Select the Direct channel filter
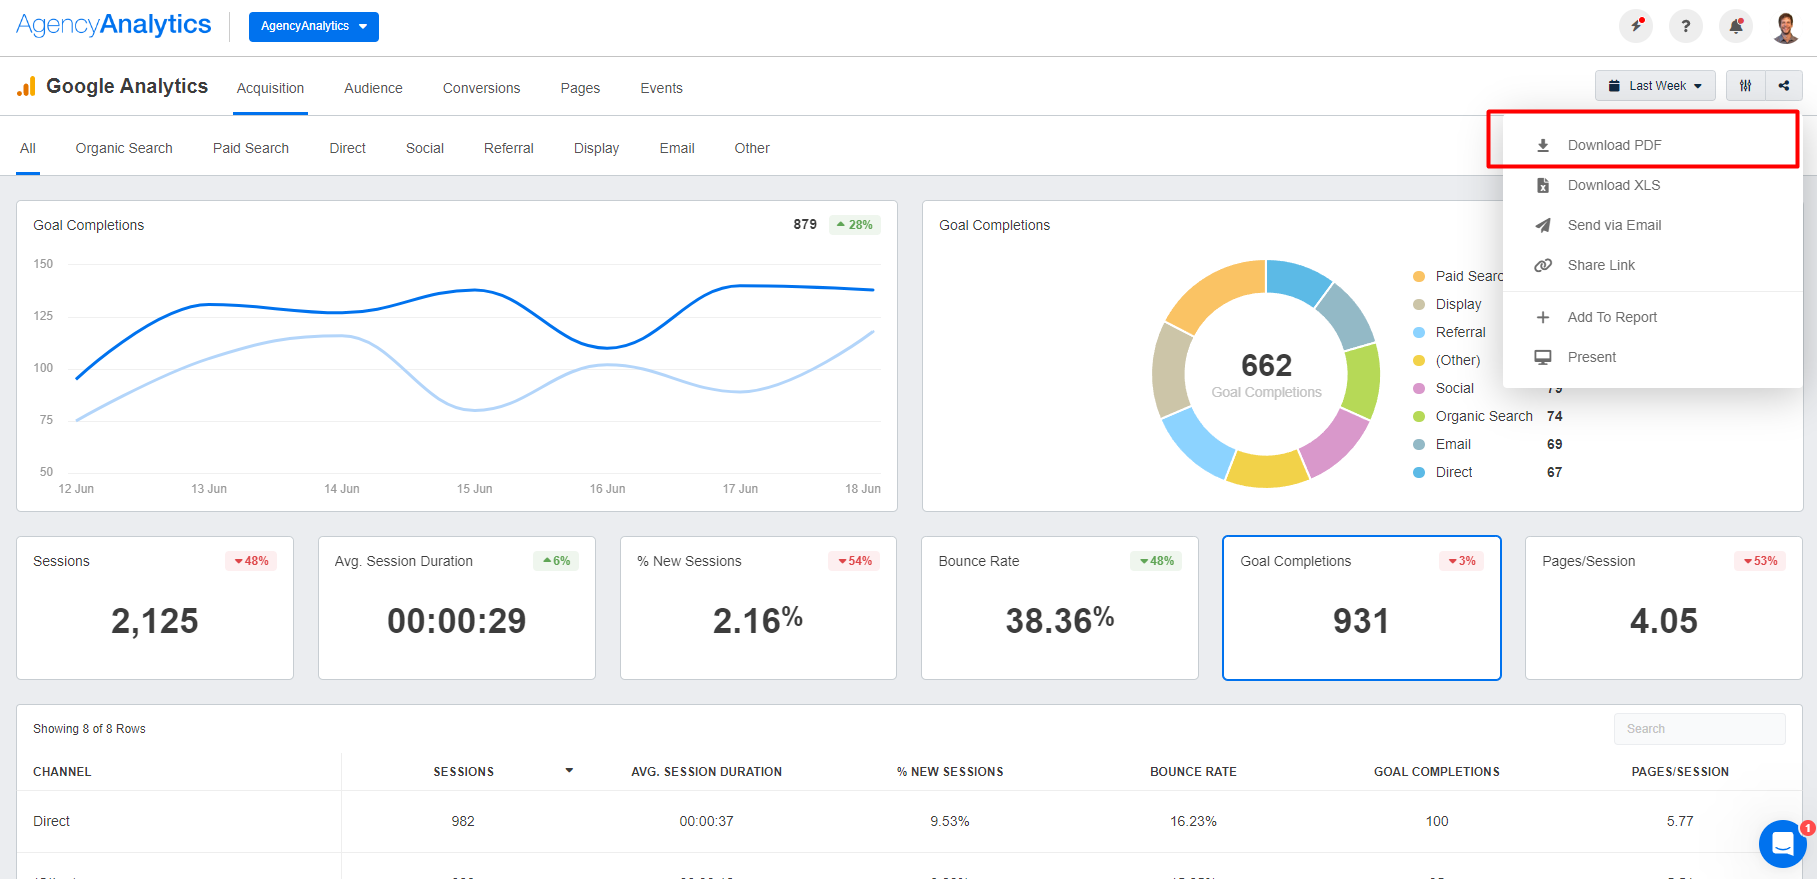The height and width of the screenshot is (879, 1817). [348, 148]
